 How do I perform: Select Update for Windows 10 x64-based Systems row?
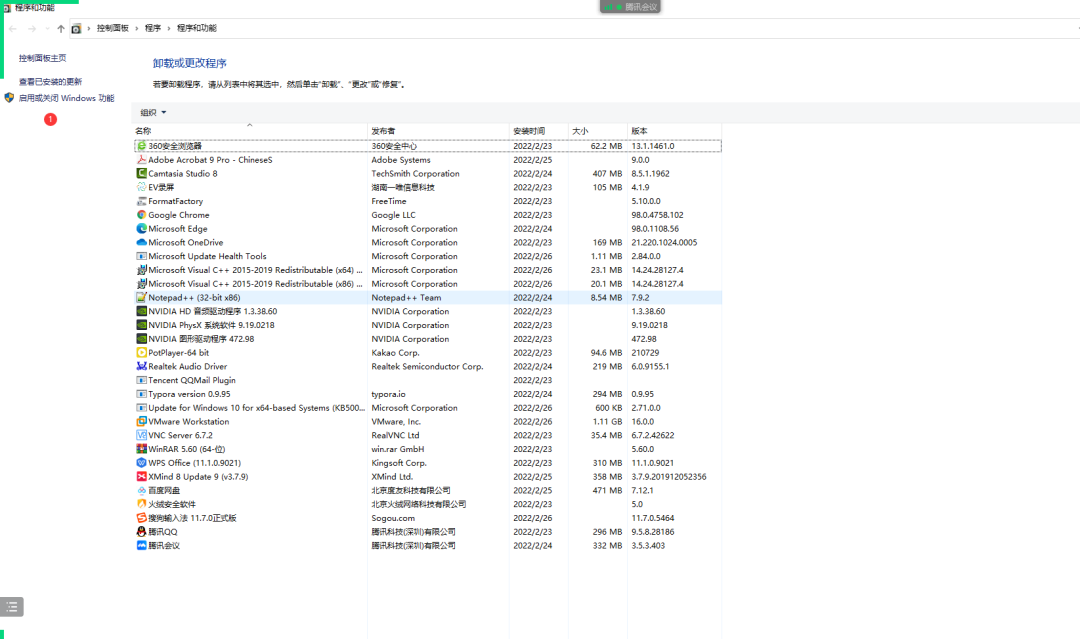tap(428, 408)
